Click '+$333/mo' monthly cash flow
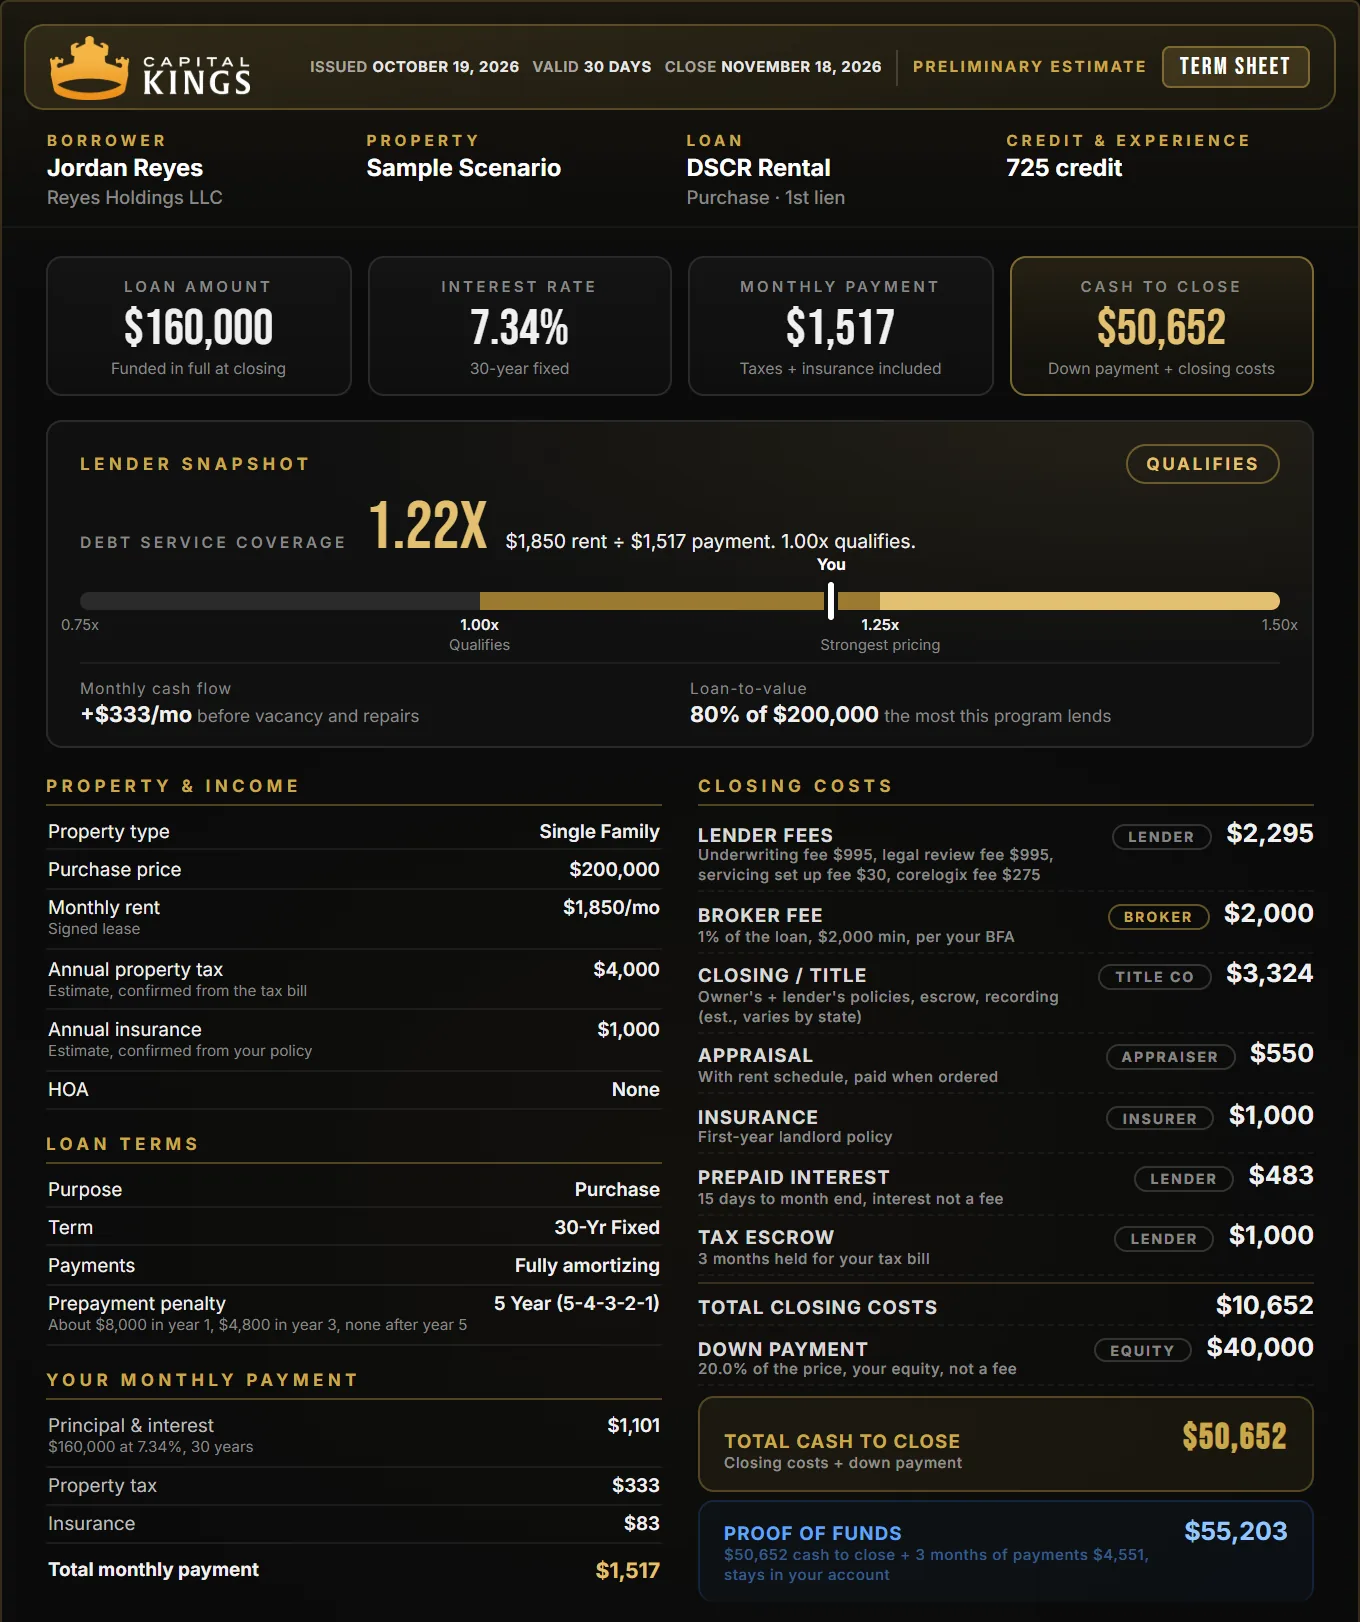Screen dimensions: 1360x1622 pyautogui.click(x=136, y=715)
